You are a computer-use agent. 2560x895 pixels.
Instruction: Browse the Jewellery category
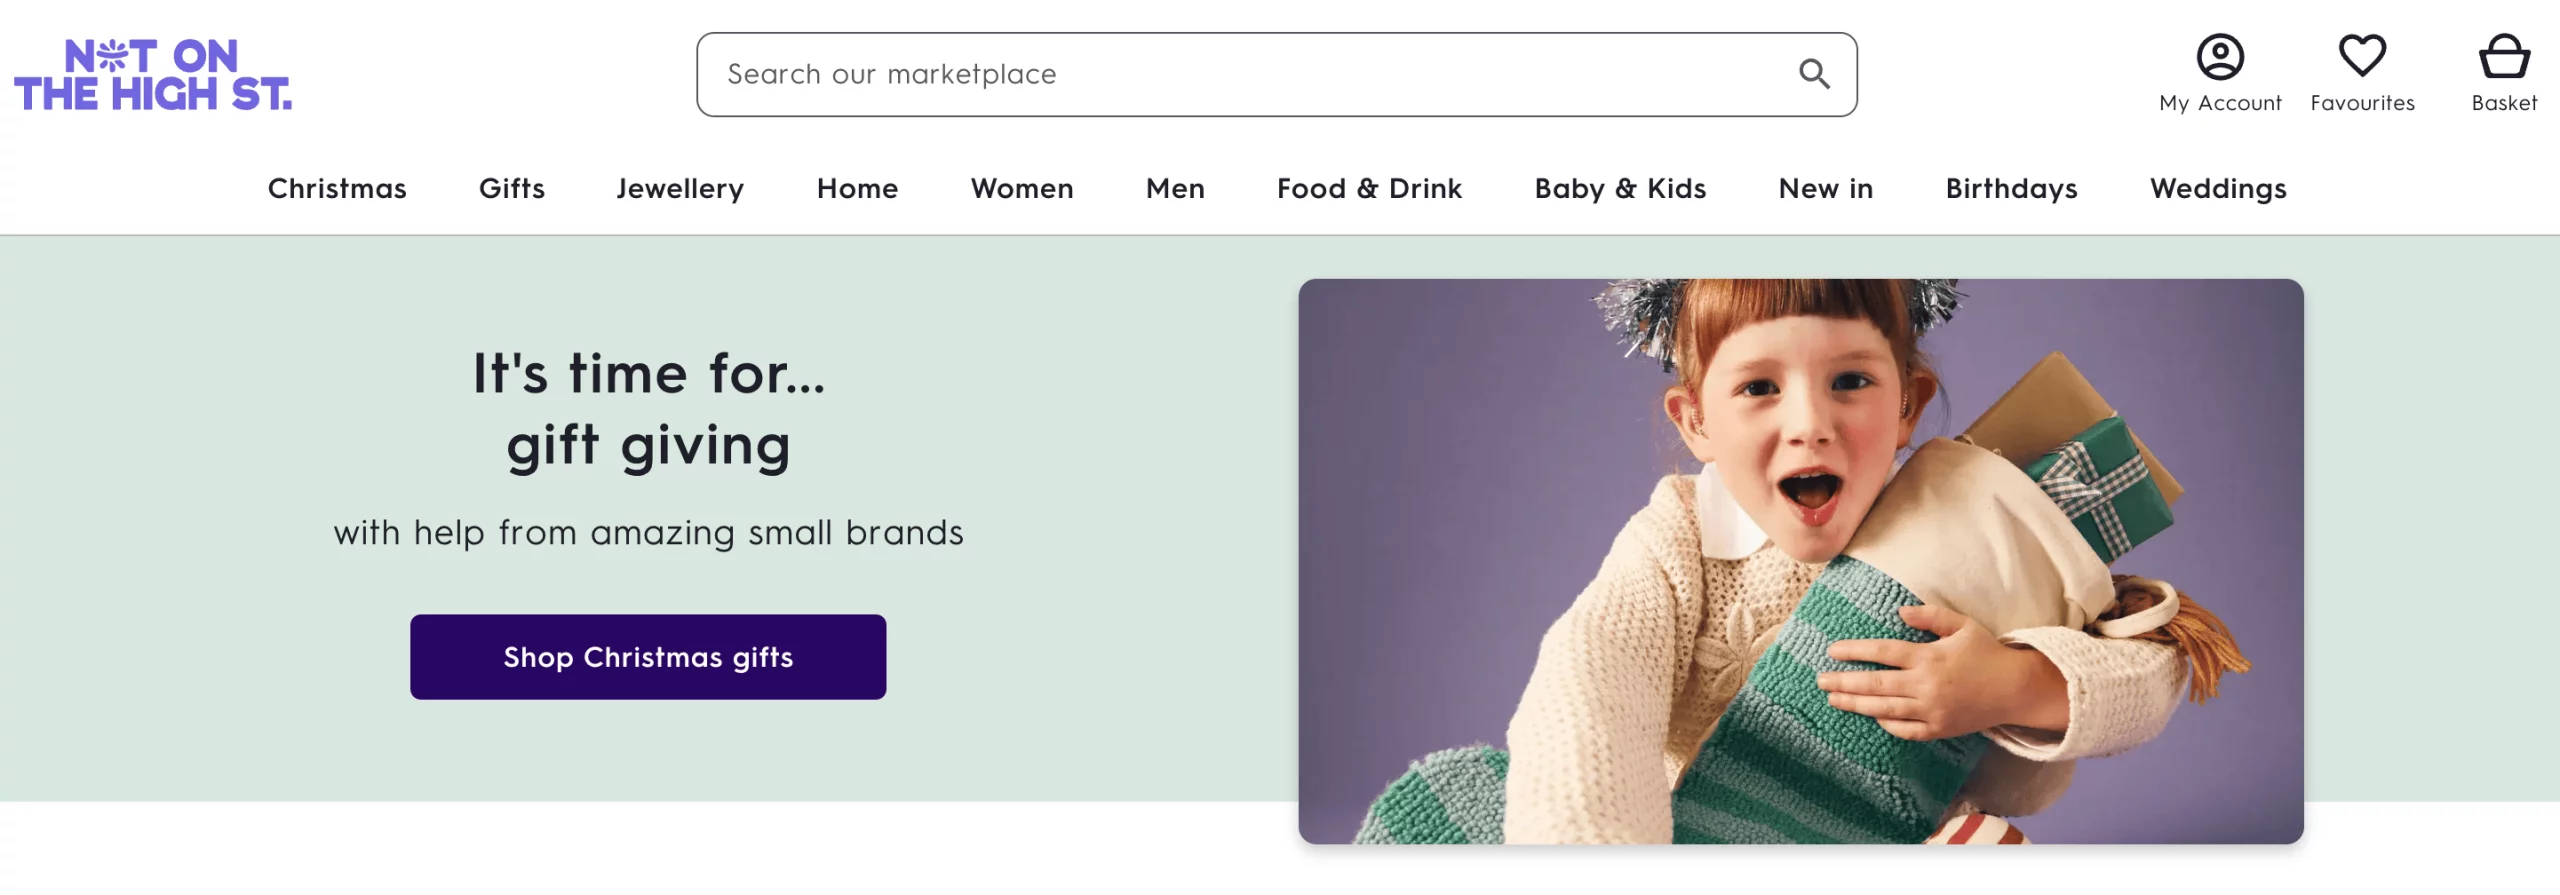(680, 189)
